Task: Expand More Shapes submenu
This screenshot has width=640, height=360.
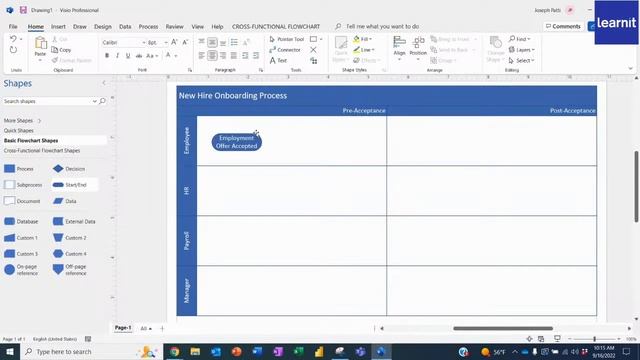Action: click(22, 120)
